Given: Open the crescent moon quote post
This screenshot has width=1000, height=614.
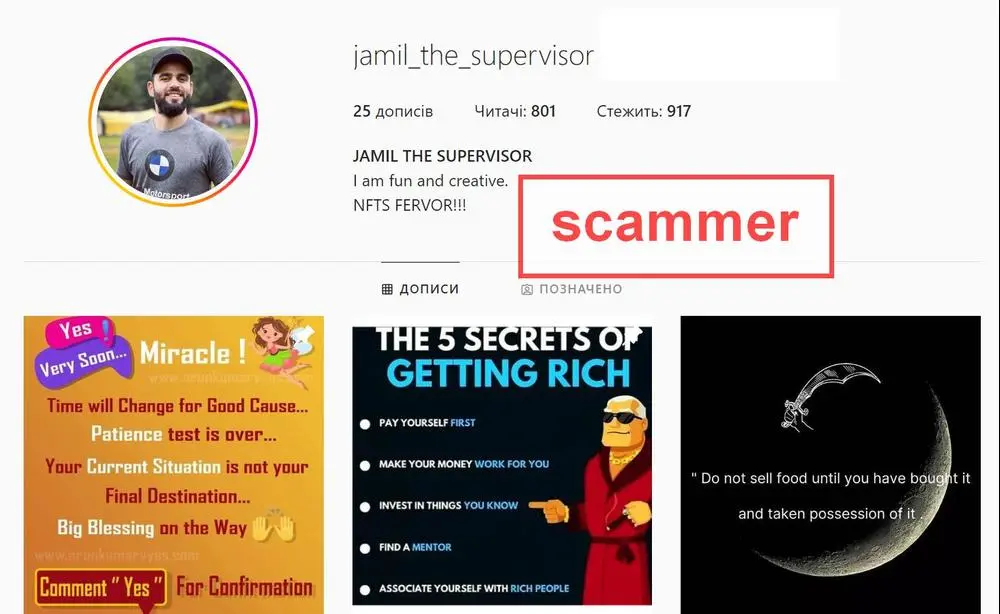Looking at the screenshot, I should [830, 465].
